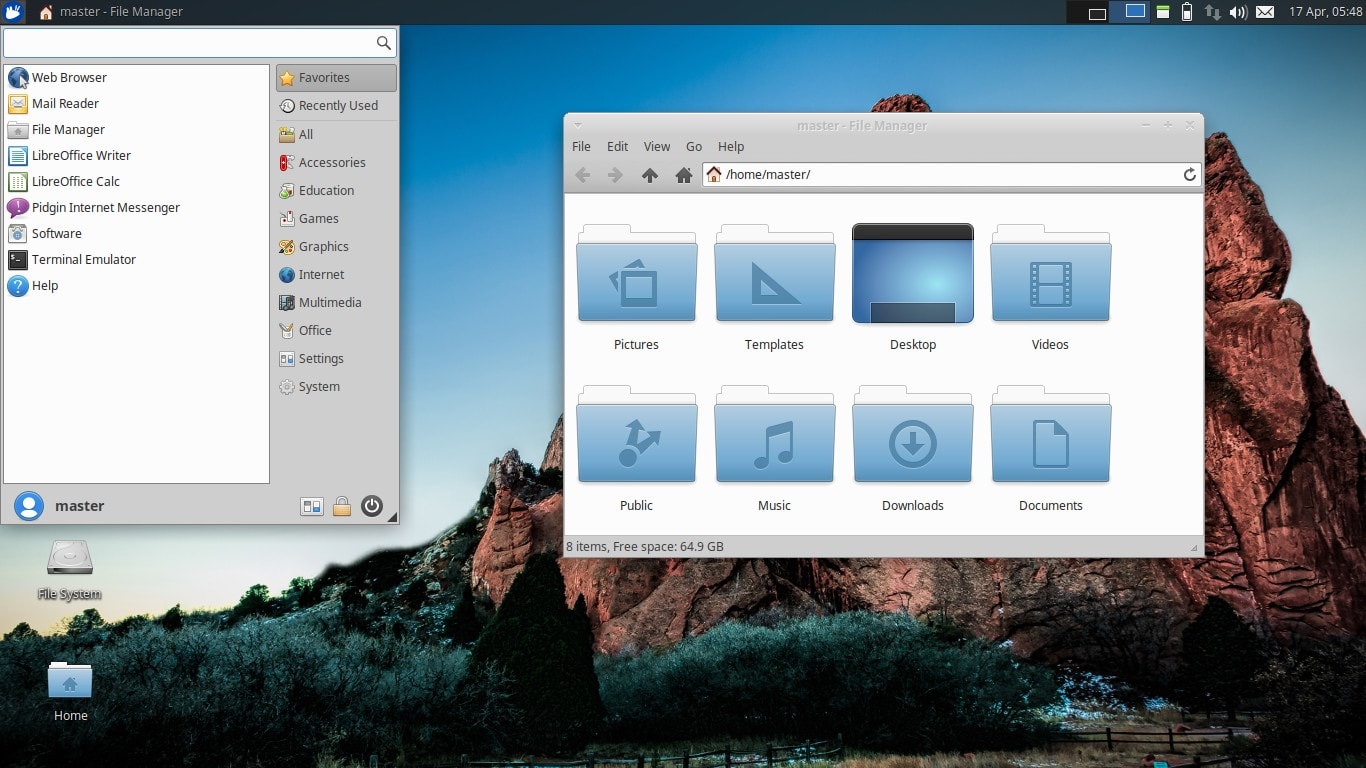
Task: Open the Mail Reader application
Action: [x=67, y=103]
